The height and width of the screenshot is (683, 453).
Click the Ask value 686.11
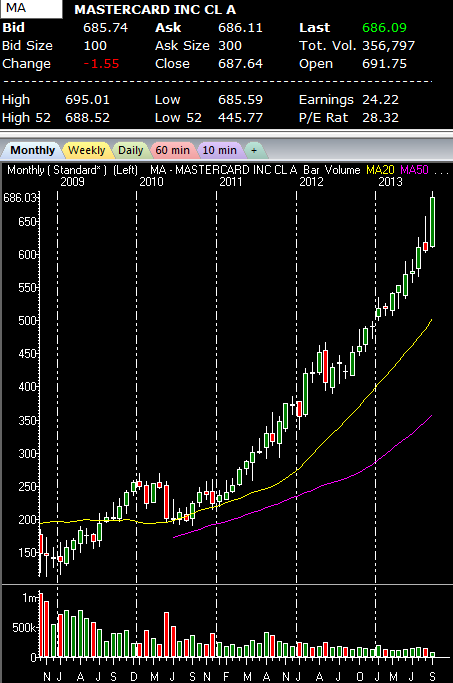[x=240, y=28]
